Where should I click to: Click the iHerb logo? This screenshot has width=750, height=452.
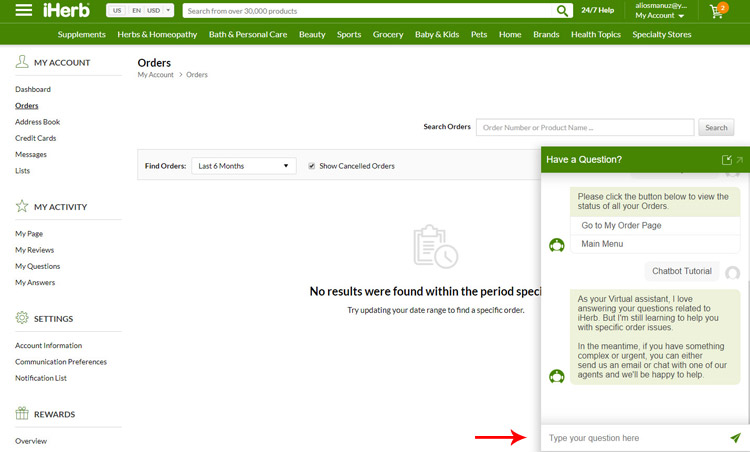click(x=66, y=10)
